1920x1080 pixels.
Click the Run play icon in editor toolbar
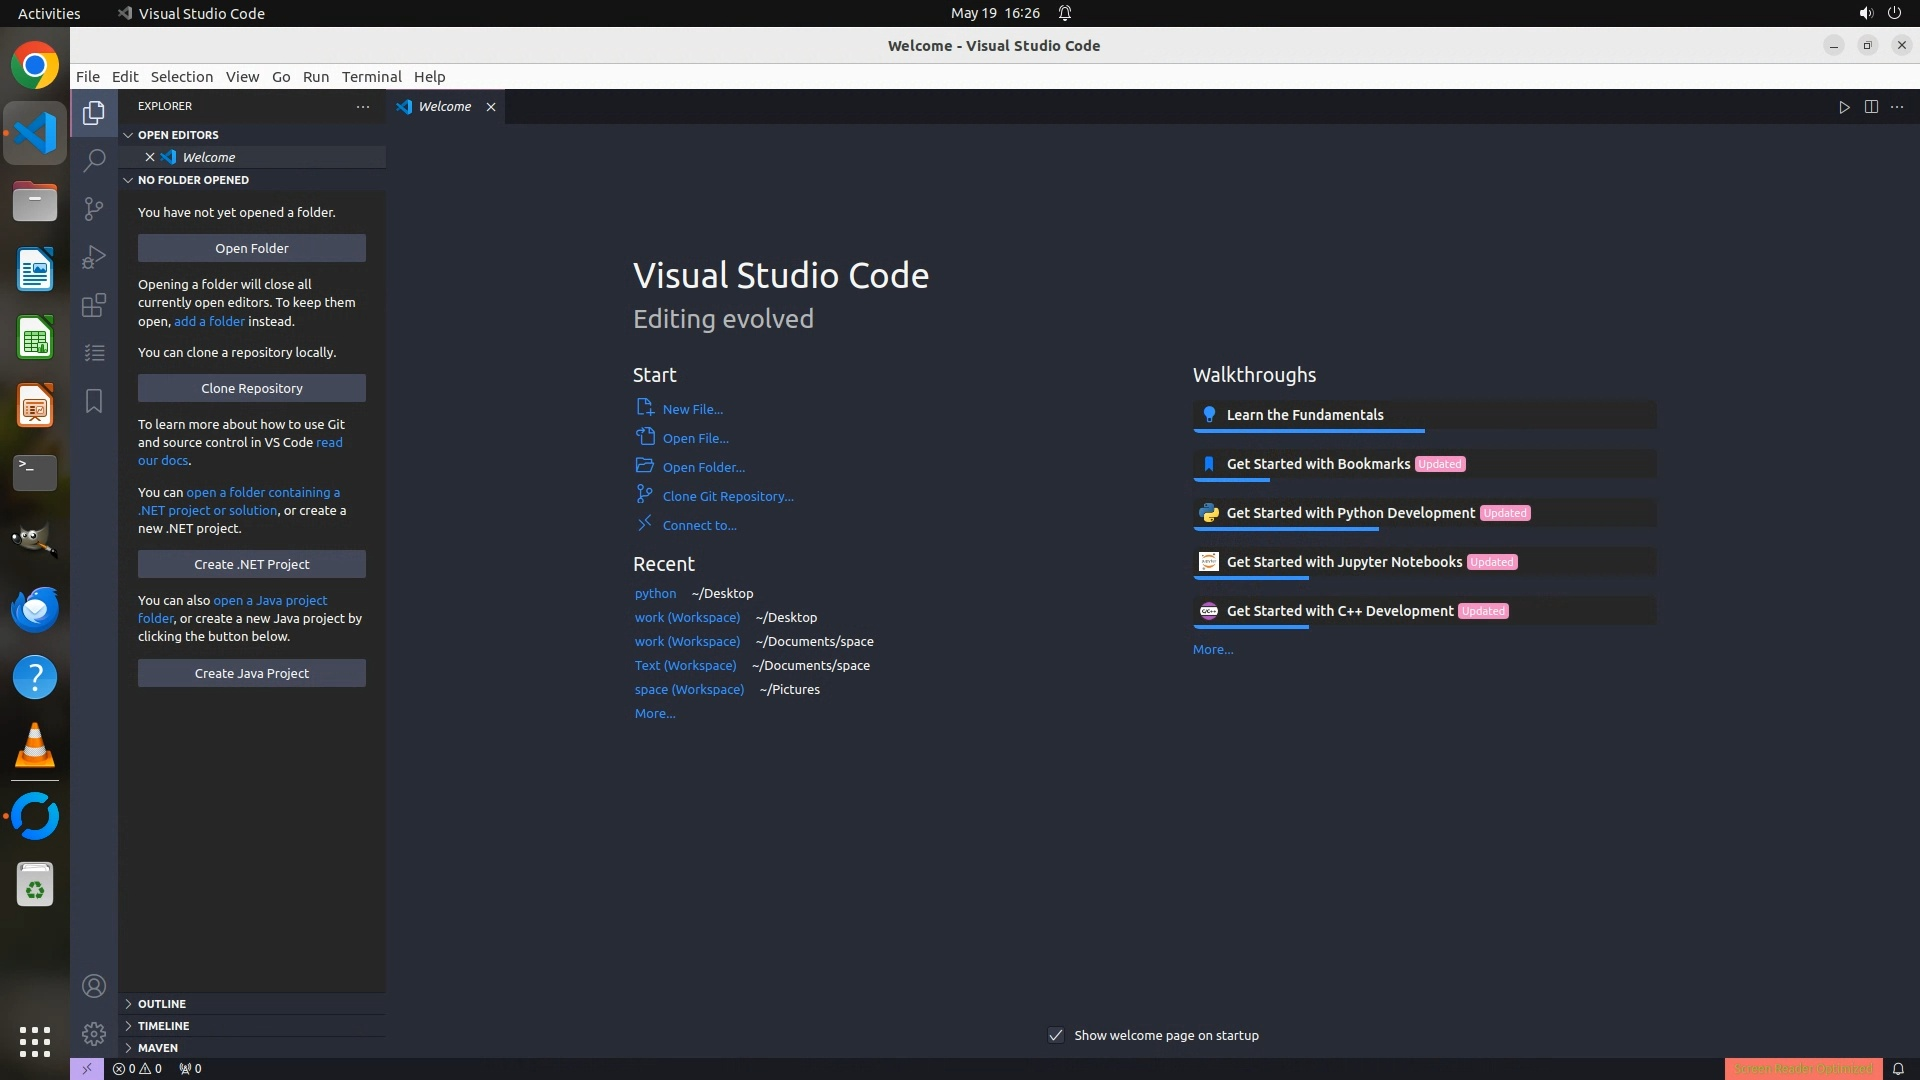1844,107
